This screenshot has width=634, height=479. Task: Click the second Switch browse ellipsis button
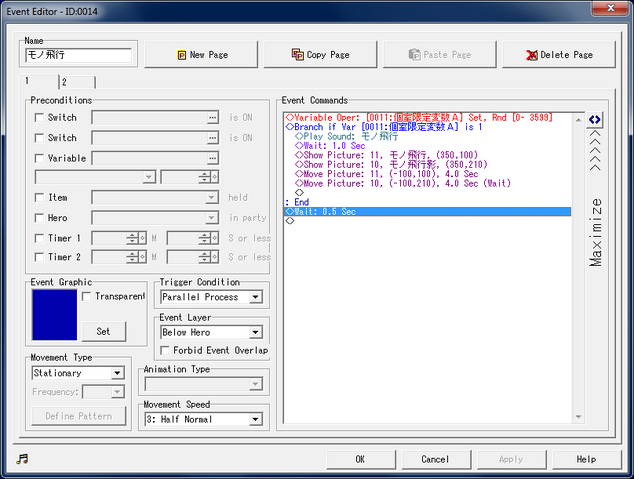click(212, 138)
